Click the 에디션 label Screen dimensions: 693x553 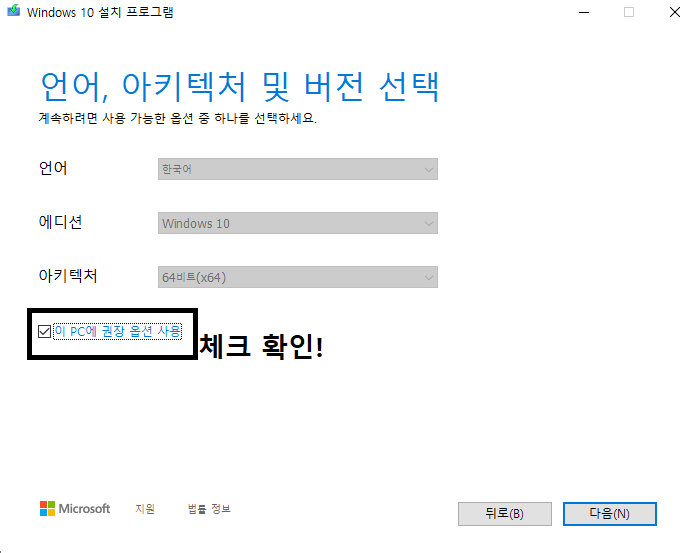(60, 222)
